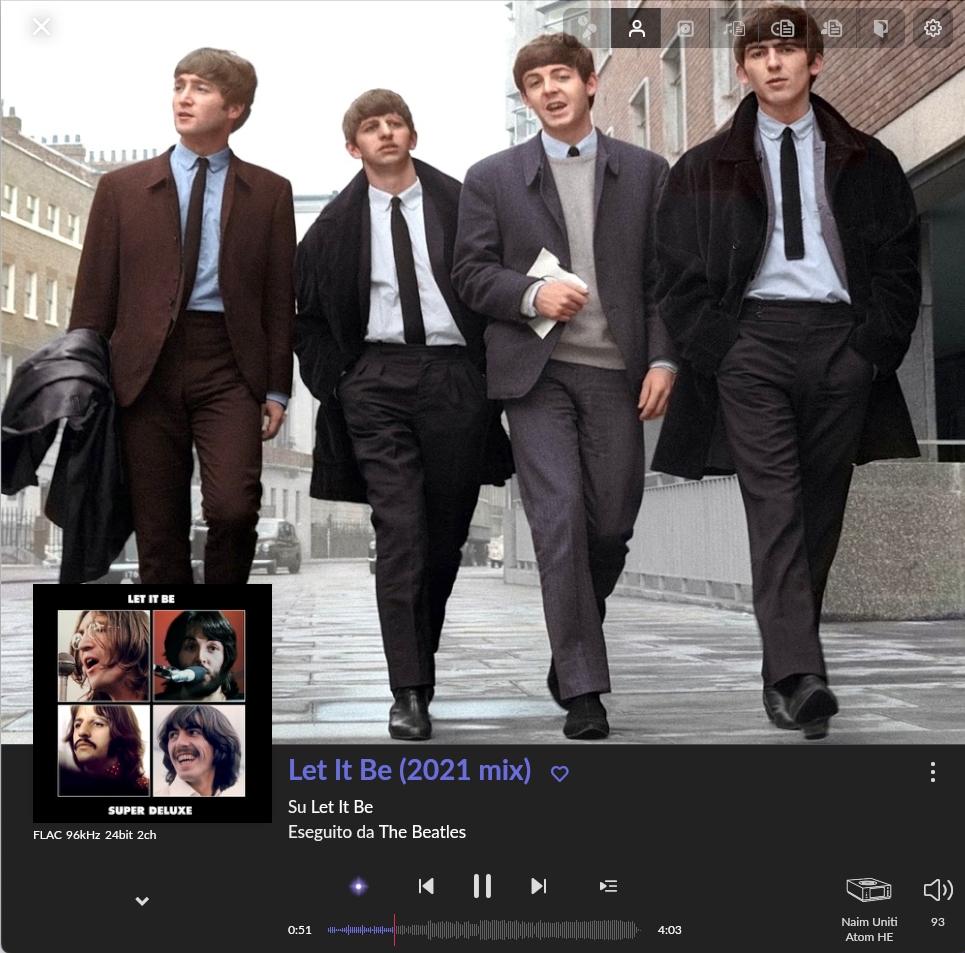Show the track credits page icon
Screen dimensions: 965x953
pyautogui.click(x=734, y=29)
